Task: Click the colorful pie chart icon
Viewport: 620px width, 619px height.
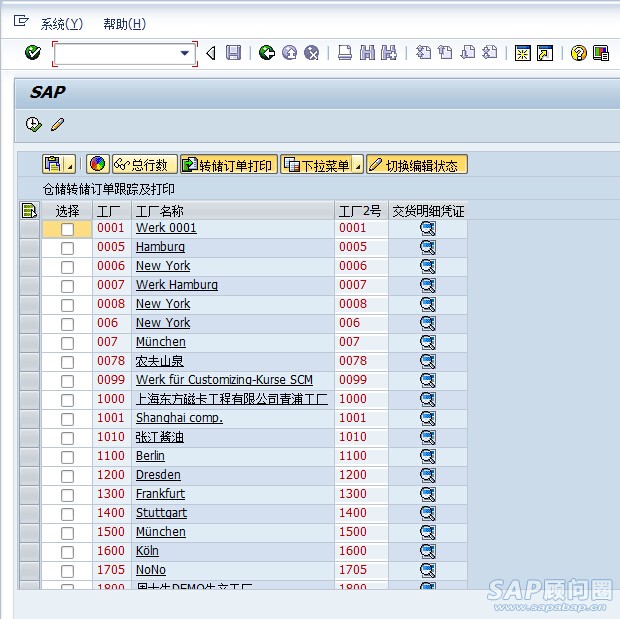Action: (98, 164)
